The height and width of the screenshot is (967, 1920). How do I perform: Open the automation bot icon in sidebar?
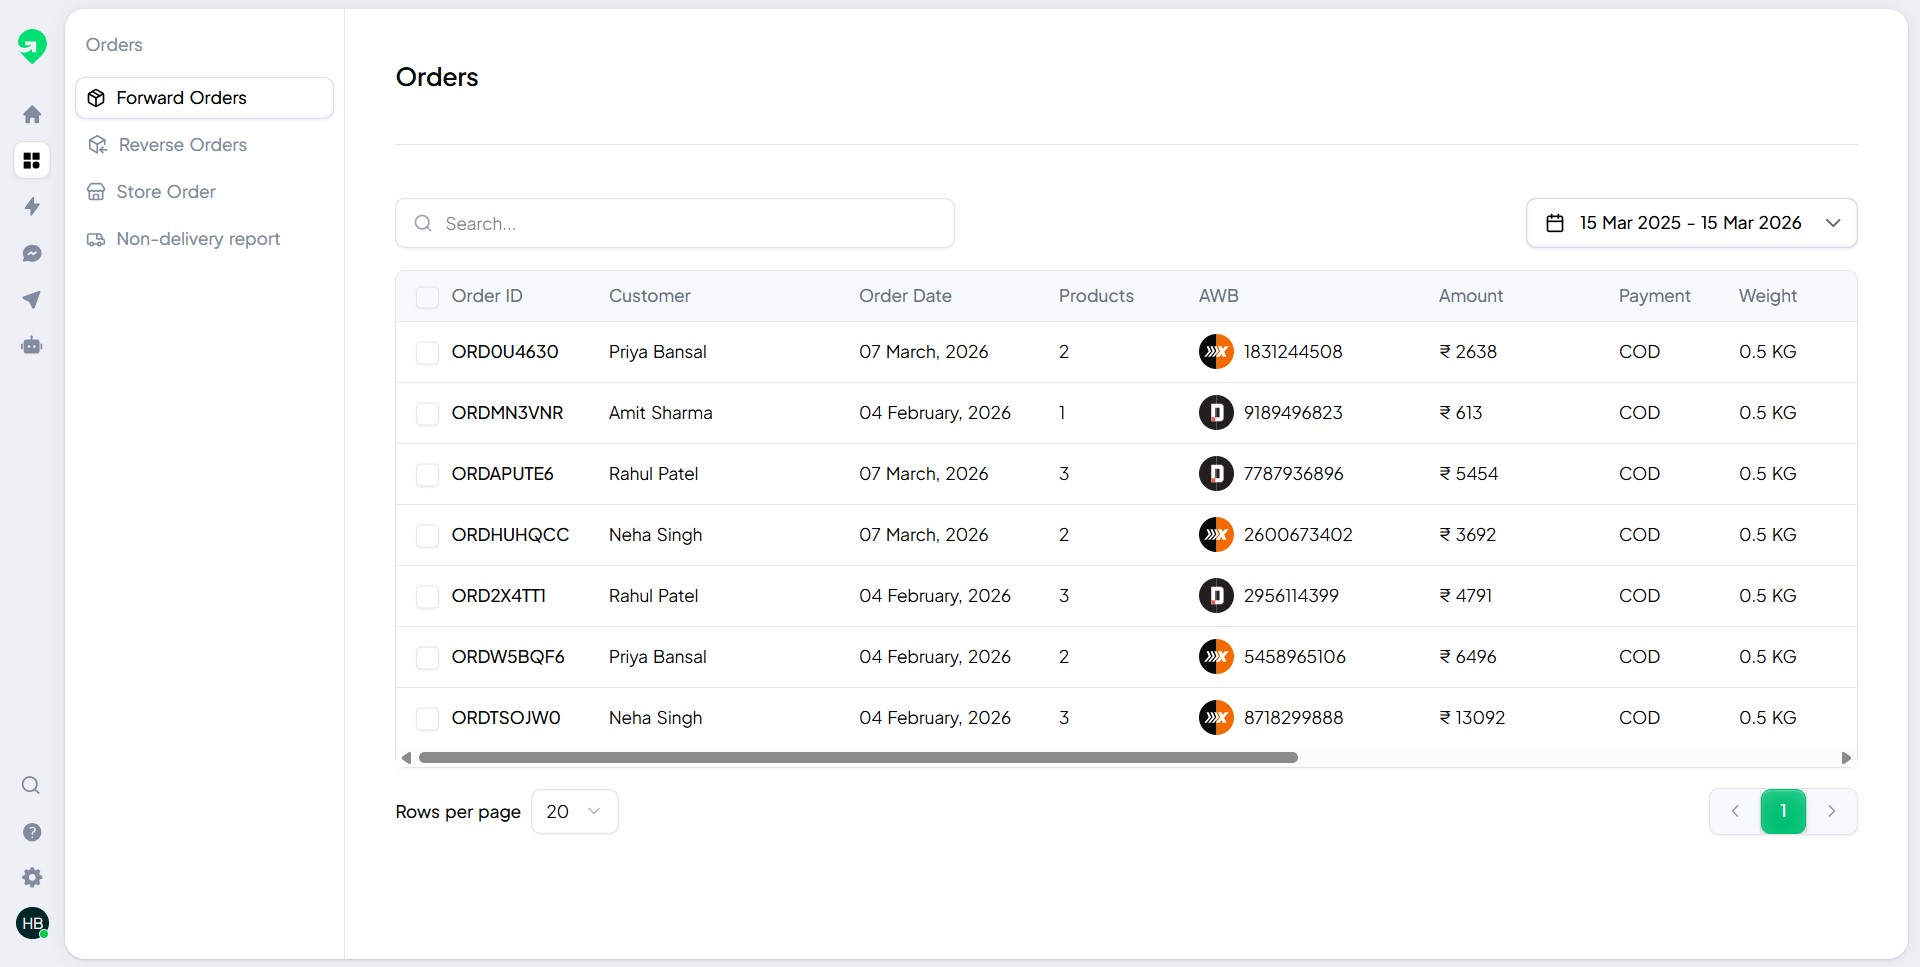point(32,346)
